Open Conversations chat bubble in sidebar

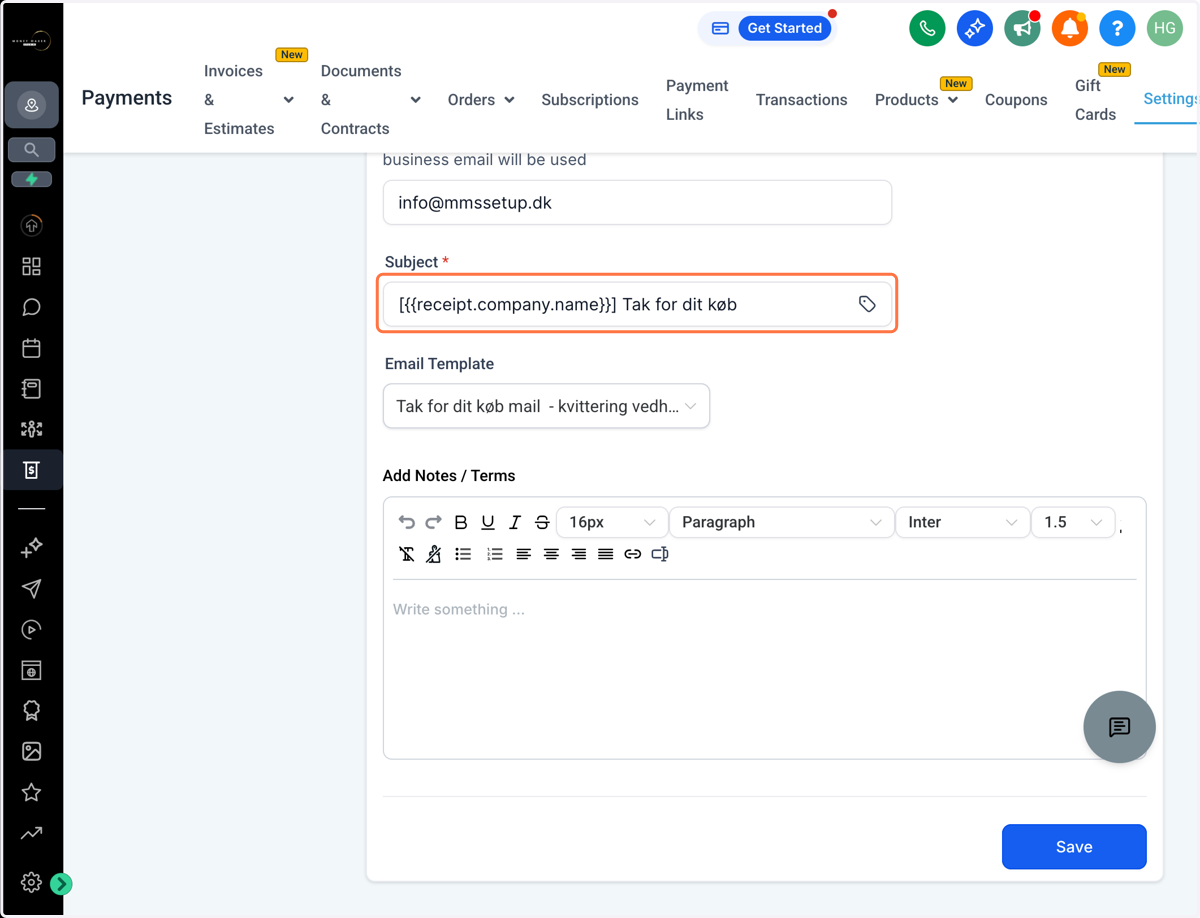coord(31,307)
